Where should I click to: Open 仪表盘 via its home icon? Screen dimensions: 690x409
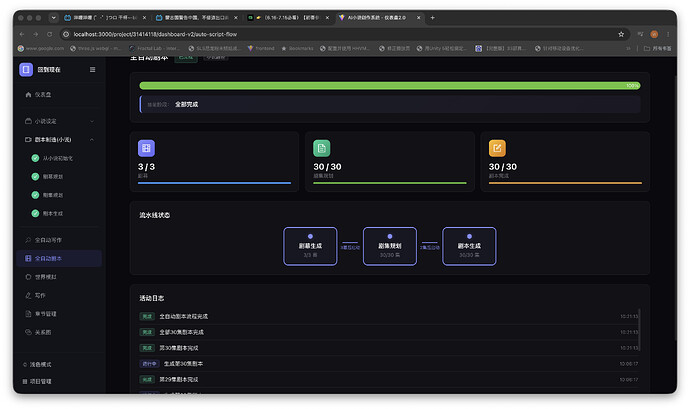[x=29, y=95]
